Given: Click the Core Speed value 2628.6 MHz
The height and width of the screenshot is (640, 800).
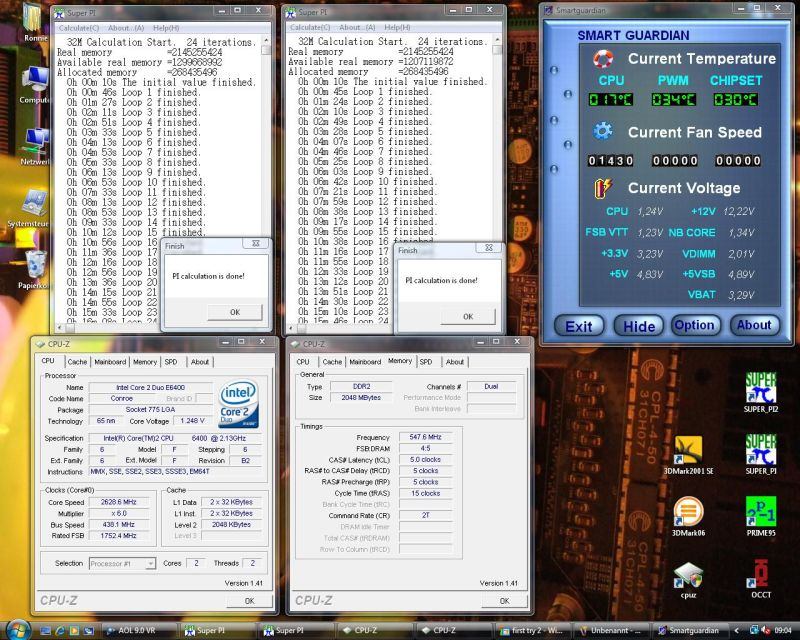Looking at the screenshot, I should pyautogui.click(x=118, y=502).
